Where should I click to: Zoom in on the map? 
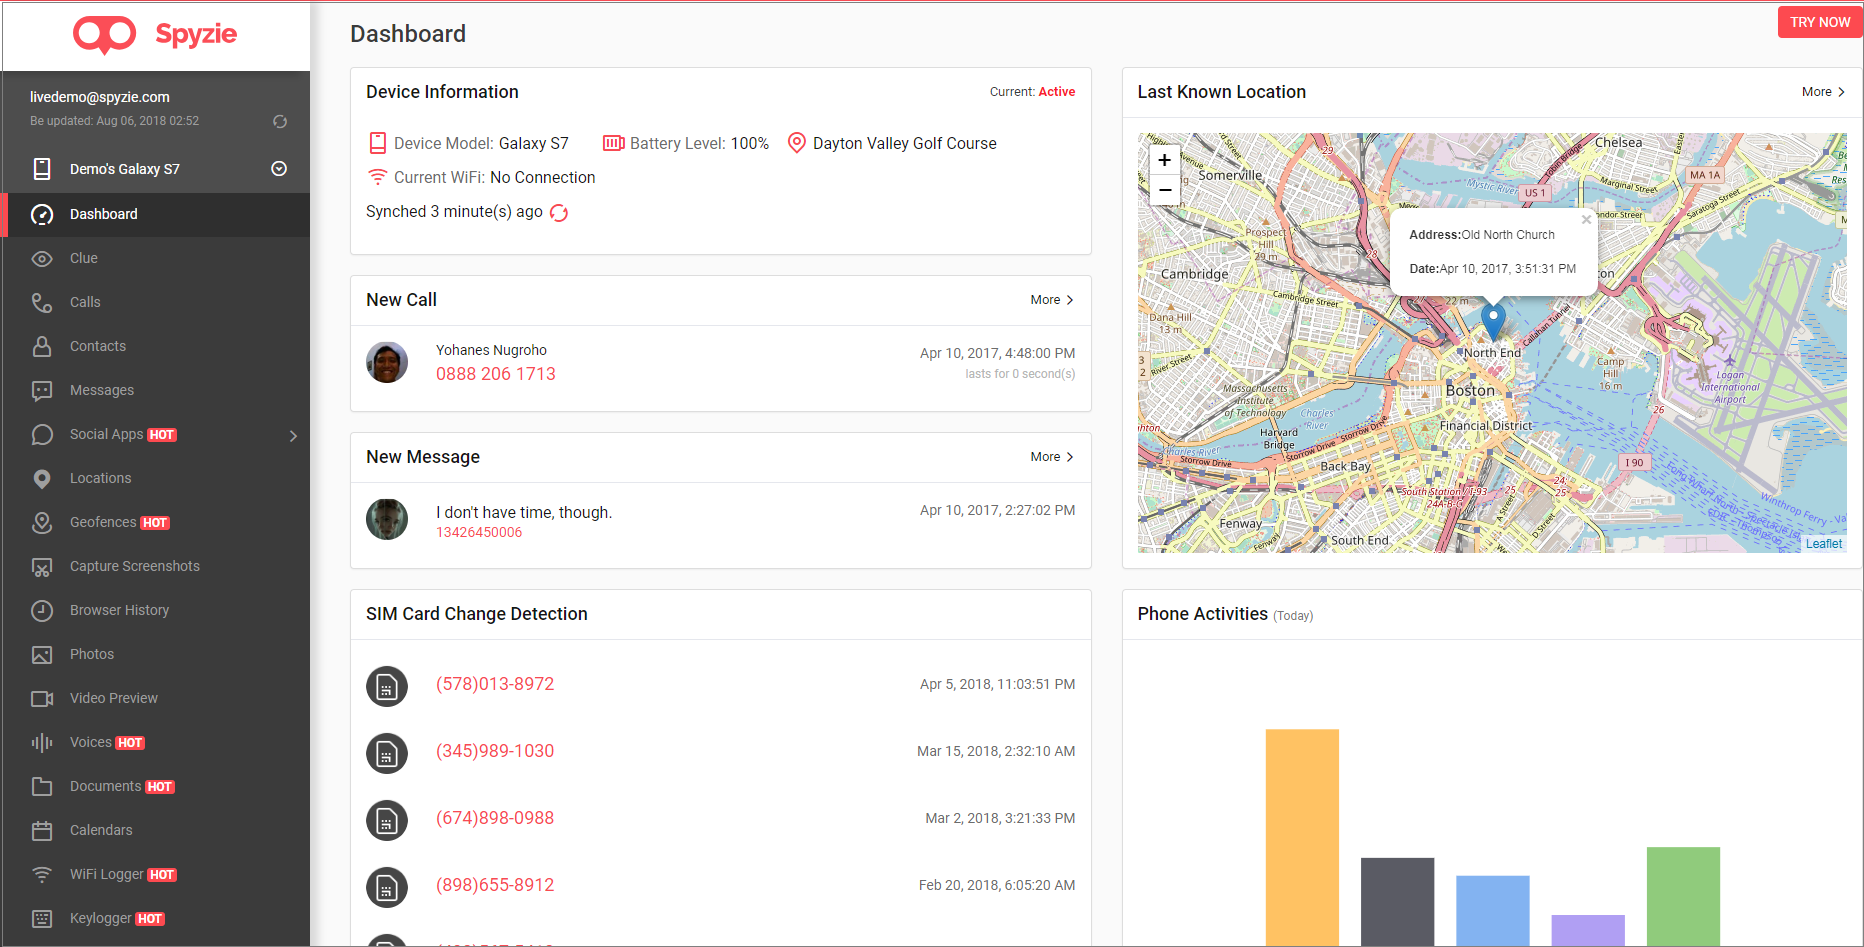(1165, 160)
